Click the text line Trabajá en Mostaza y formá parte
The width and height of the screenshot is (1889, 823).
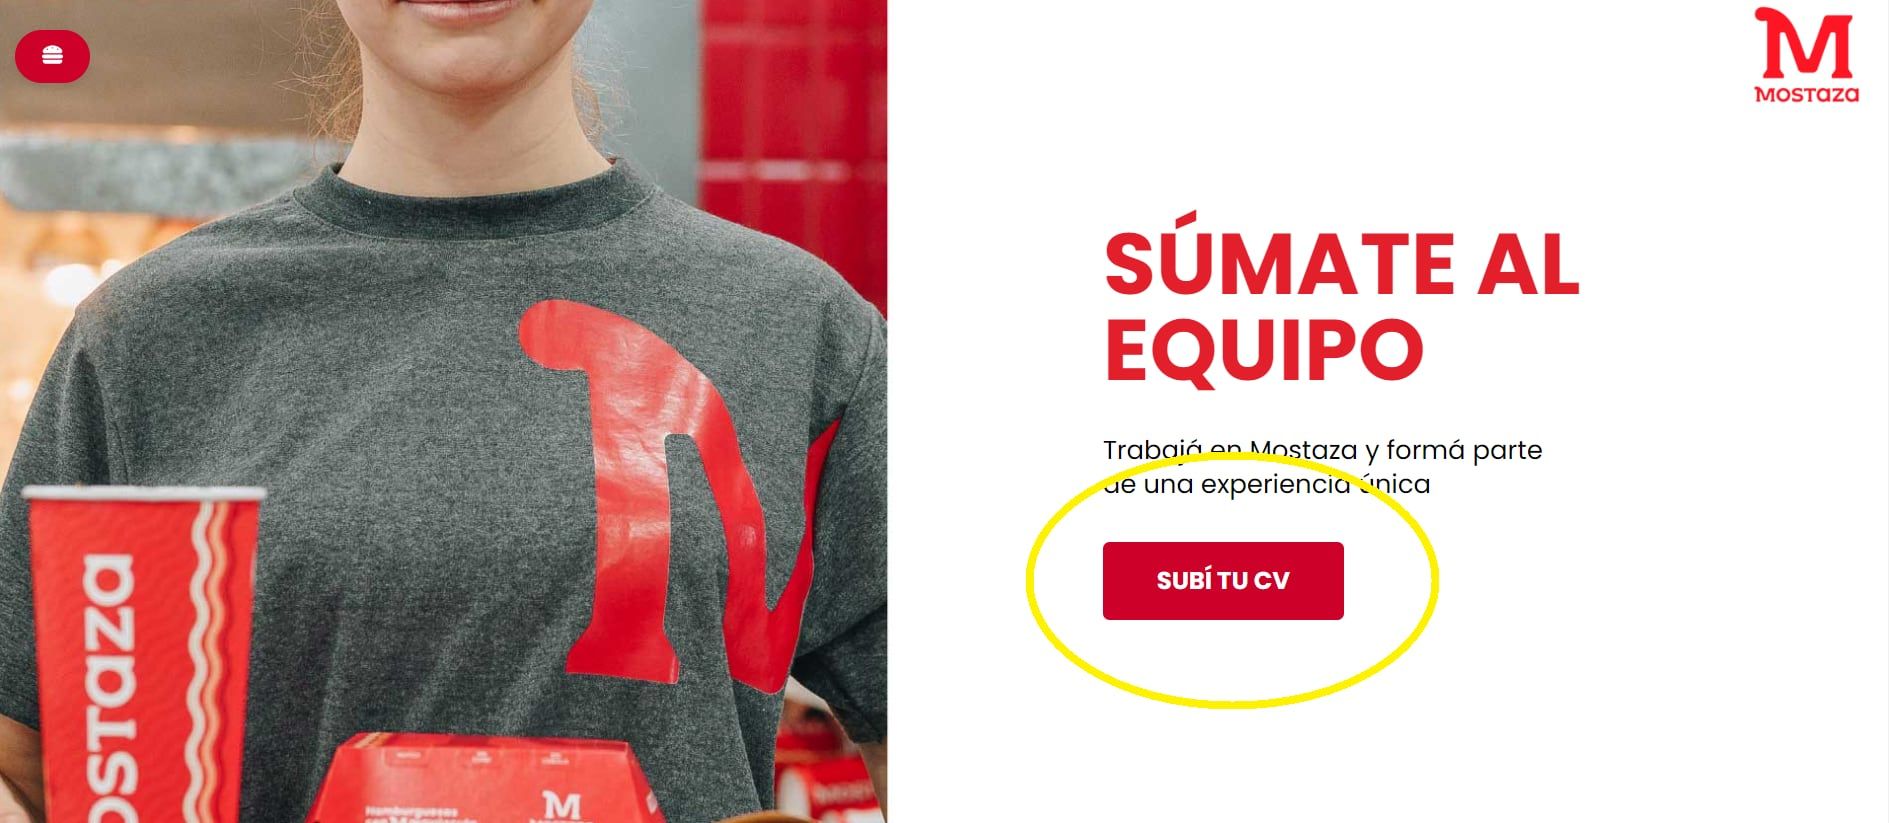pyautogui.click(x=1322, y=450)
